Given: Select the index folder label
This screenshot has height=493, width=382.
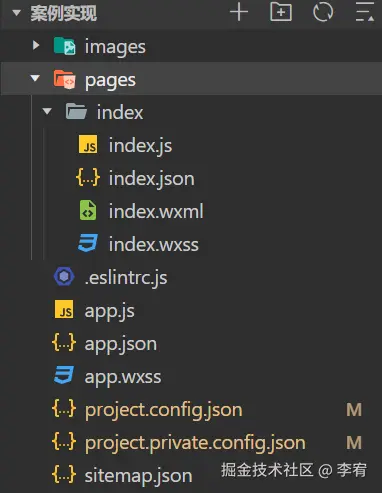Looking at the screenshot, I should 120,112.
